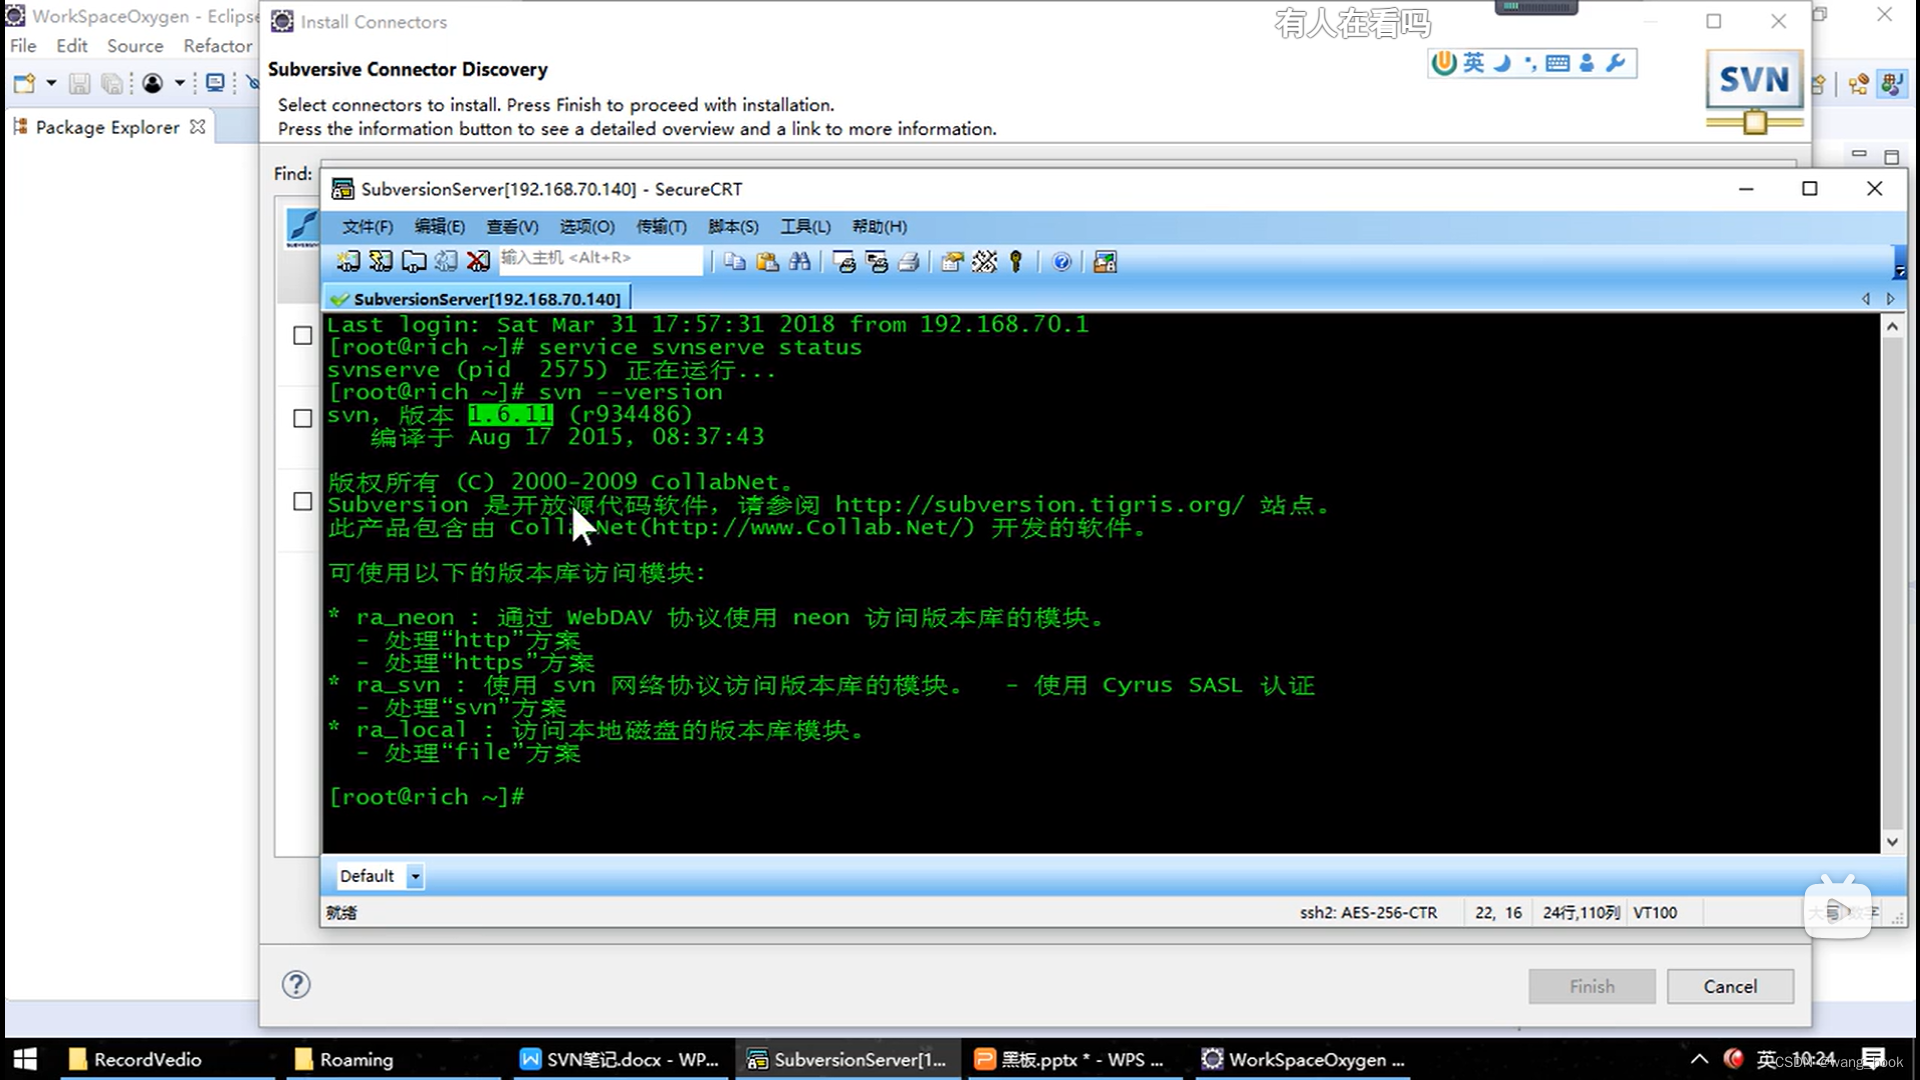
Task: Open Eclipse Refactor menu
Action: click(217, 46)
